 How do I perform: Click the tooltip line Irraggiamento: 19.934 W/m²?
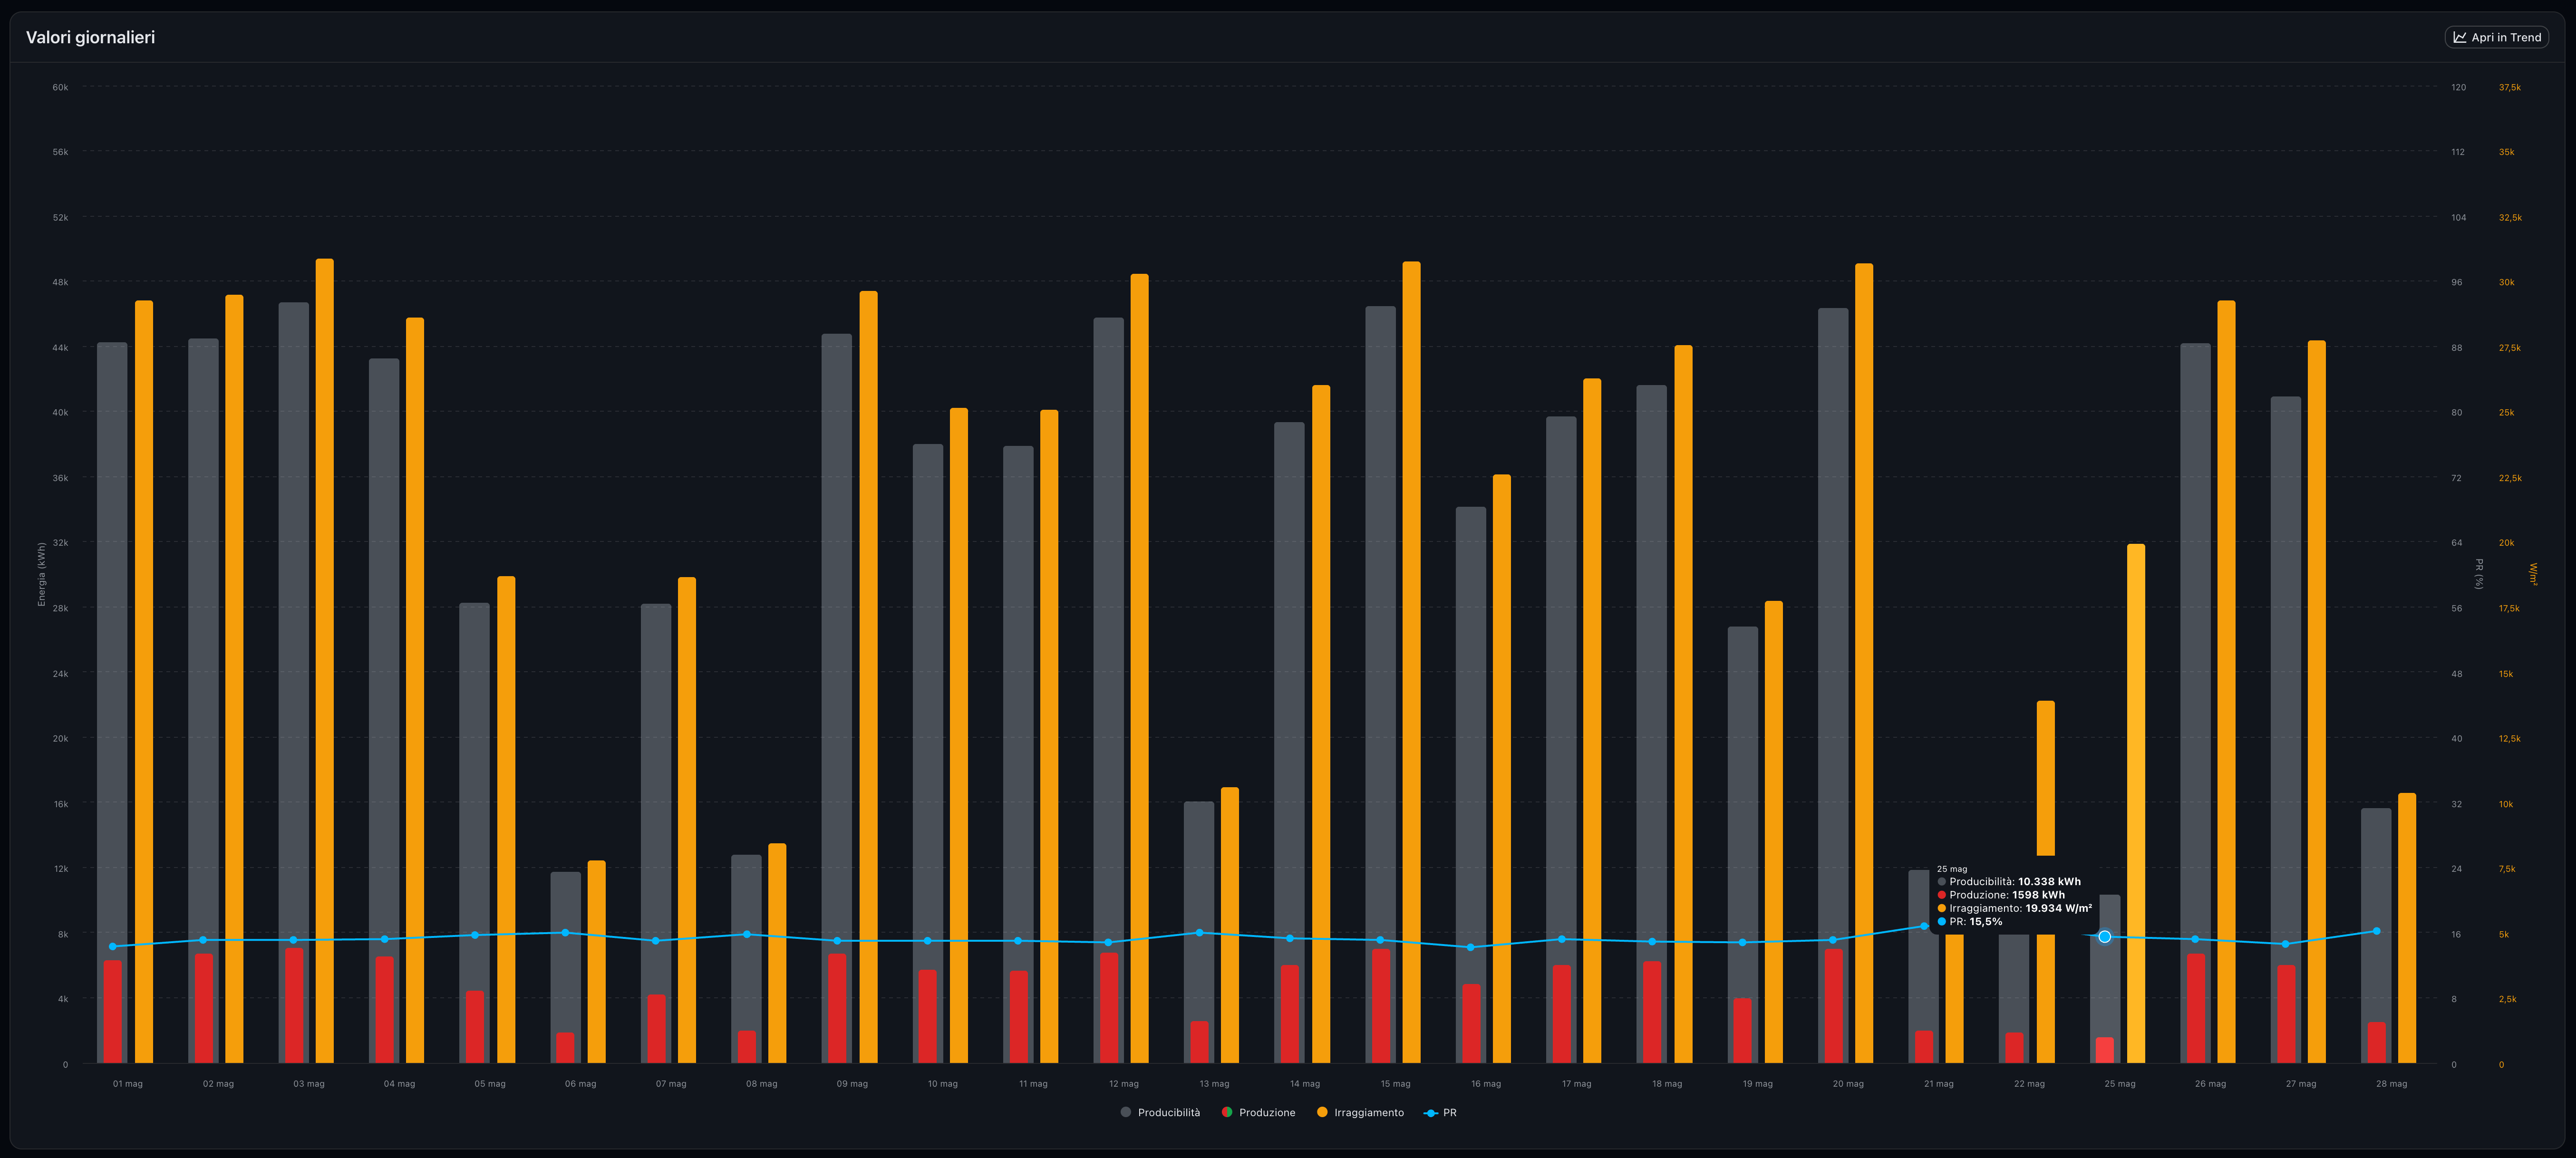click(2014, 908)
